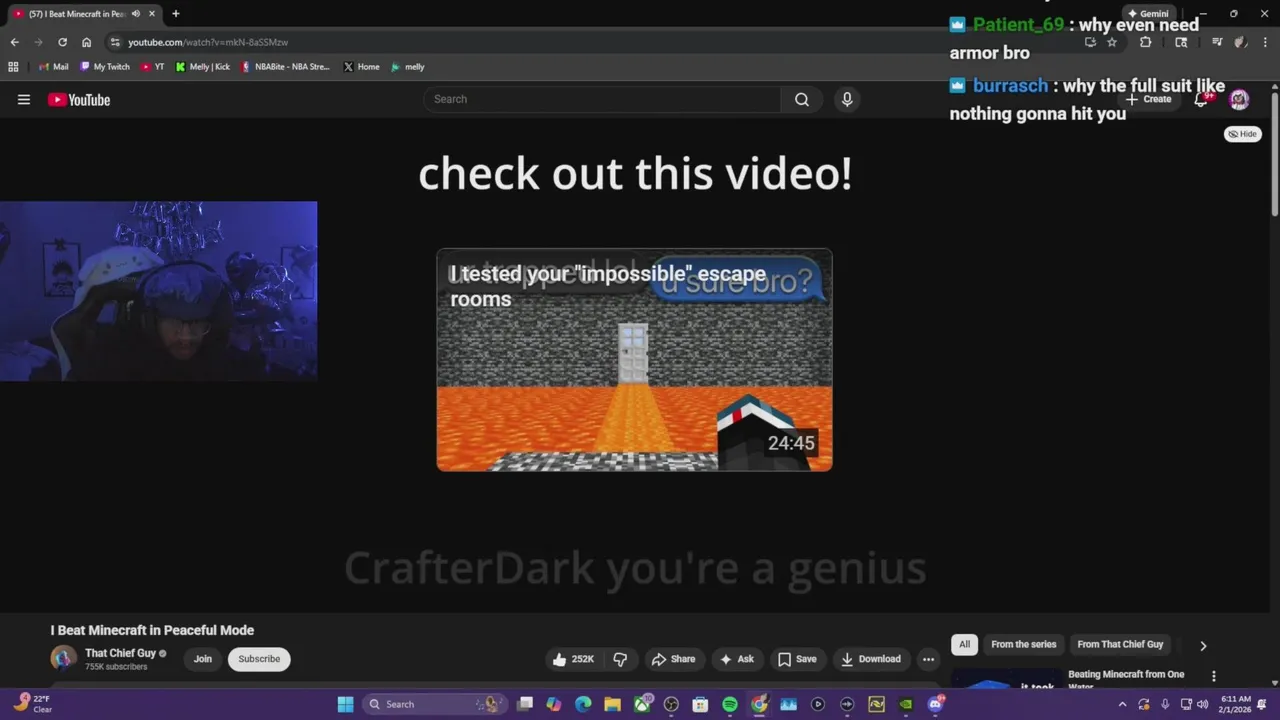Dislike the video with thumbs down

coord(621,659)
